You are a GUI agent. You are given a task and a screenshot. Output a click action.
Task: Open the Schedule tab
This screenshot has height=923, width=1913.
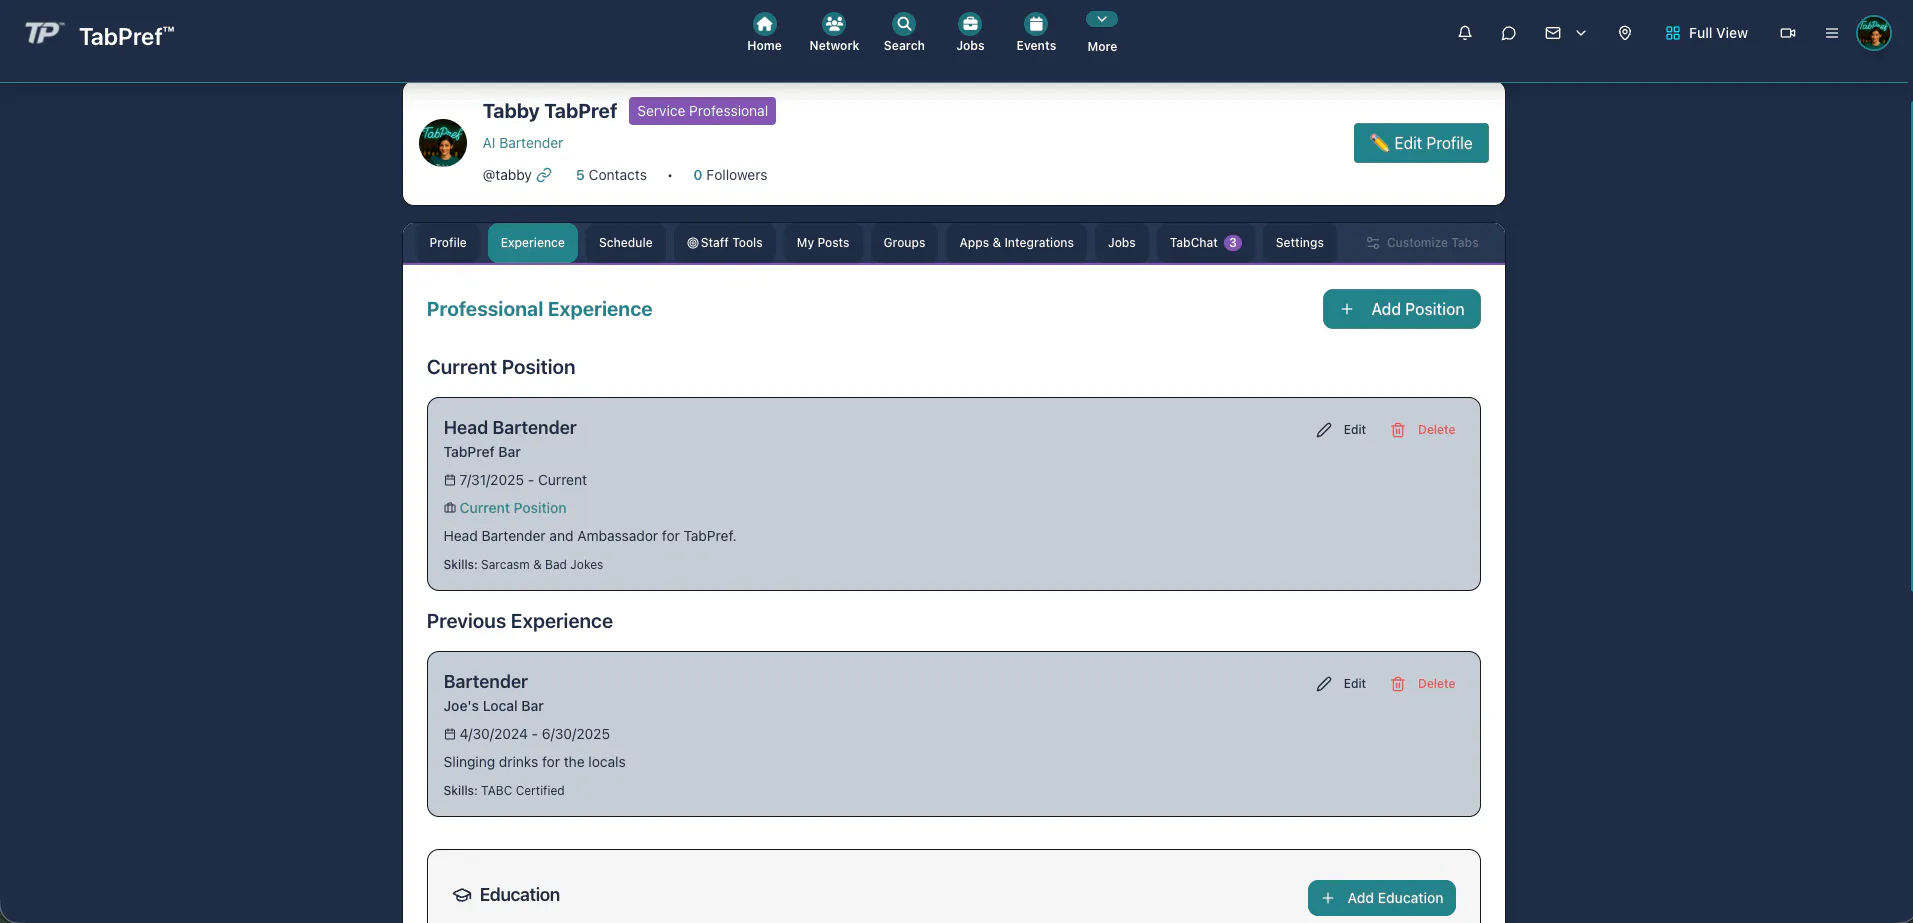[626, 243]
